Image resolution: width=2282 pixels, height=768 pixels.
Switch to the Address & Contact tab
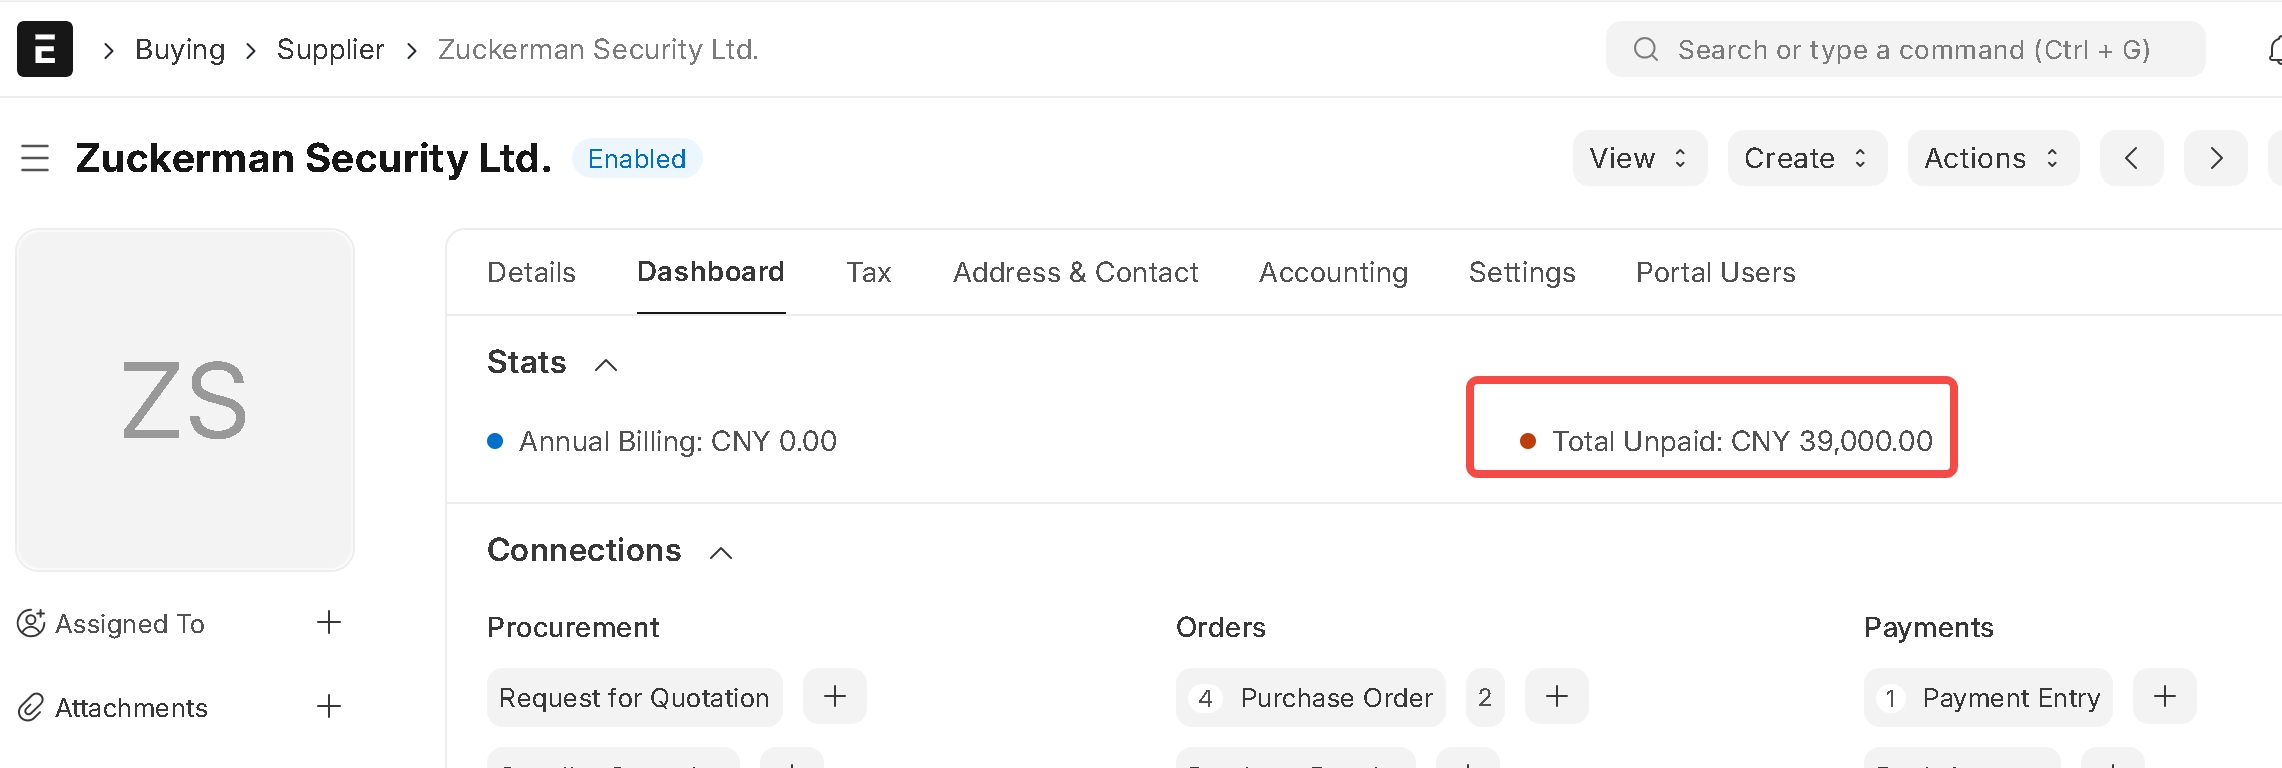click(1075, 272)
